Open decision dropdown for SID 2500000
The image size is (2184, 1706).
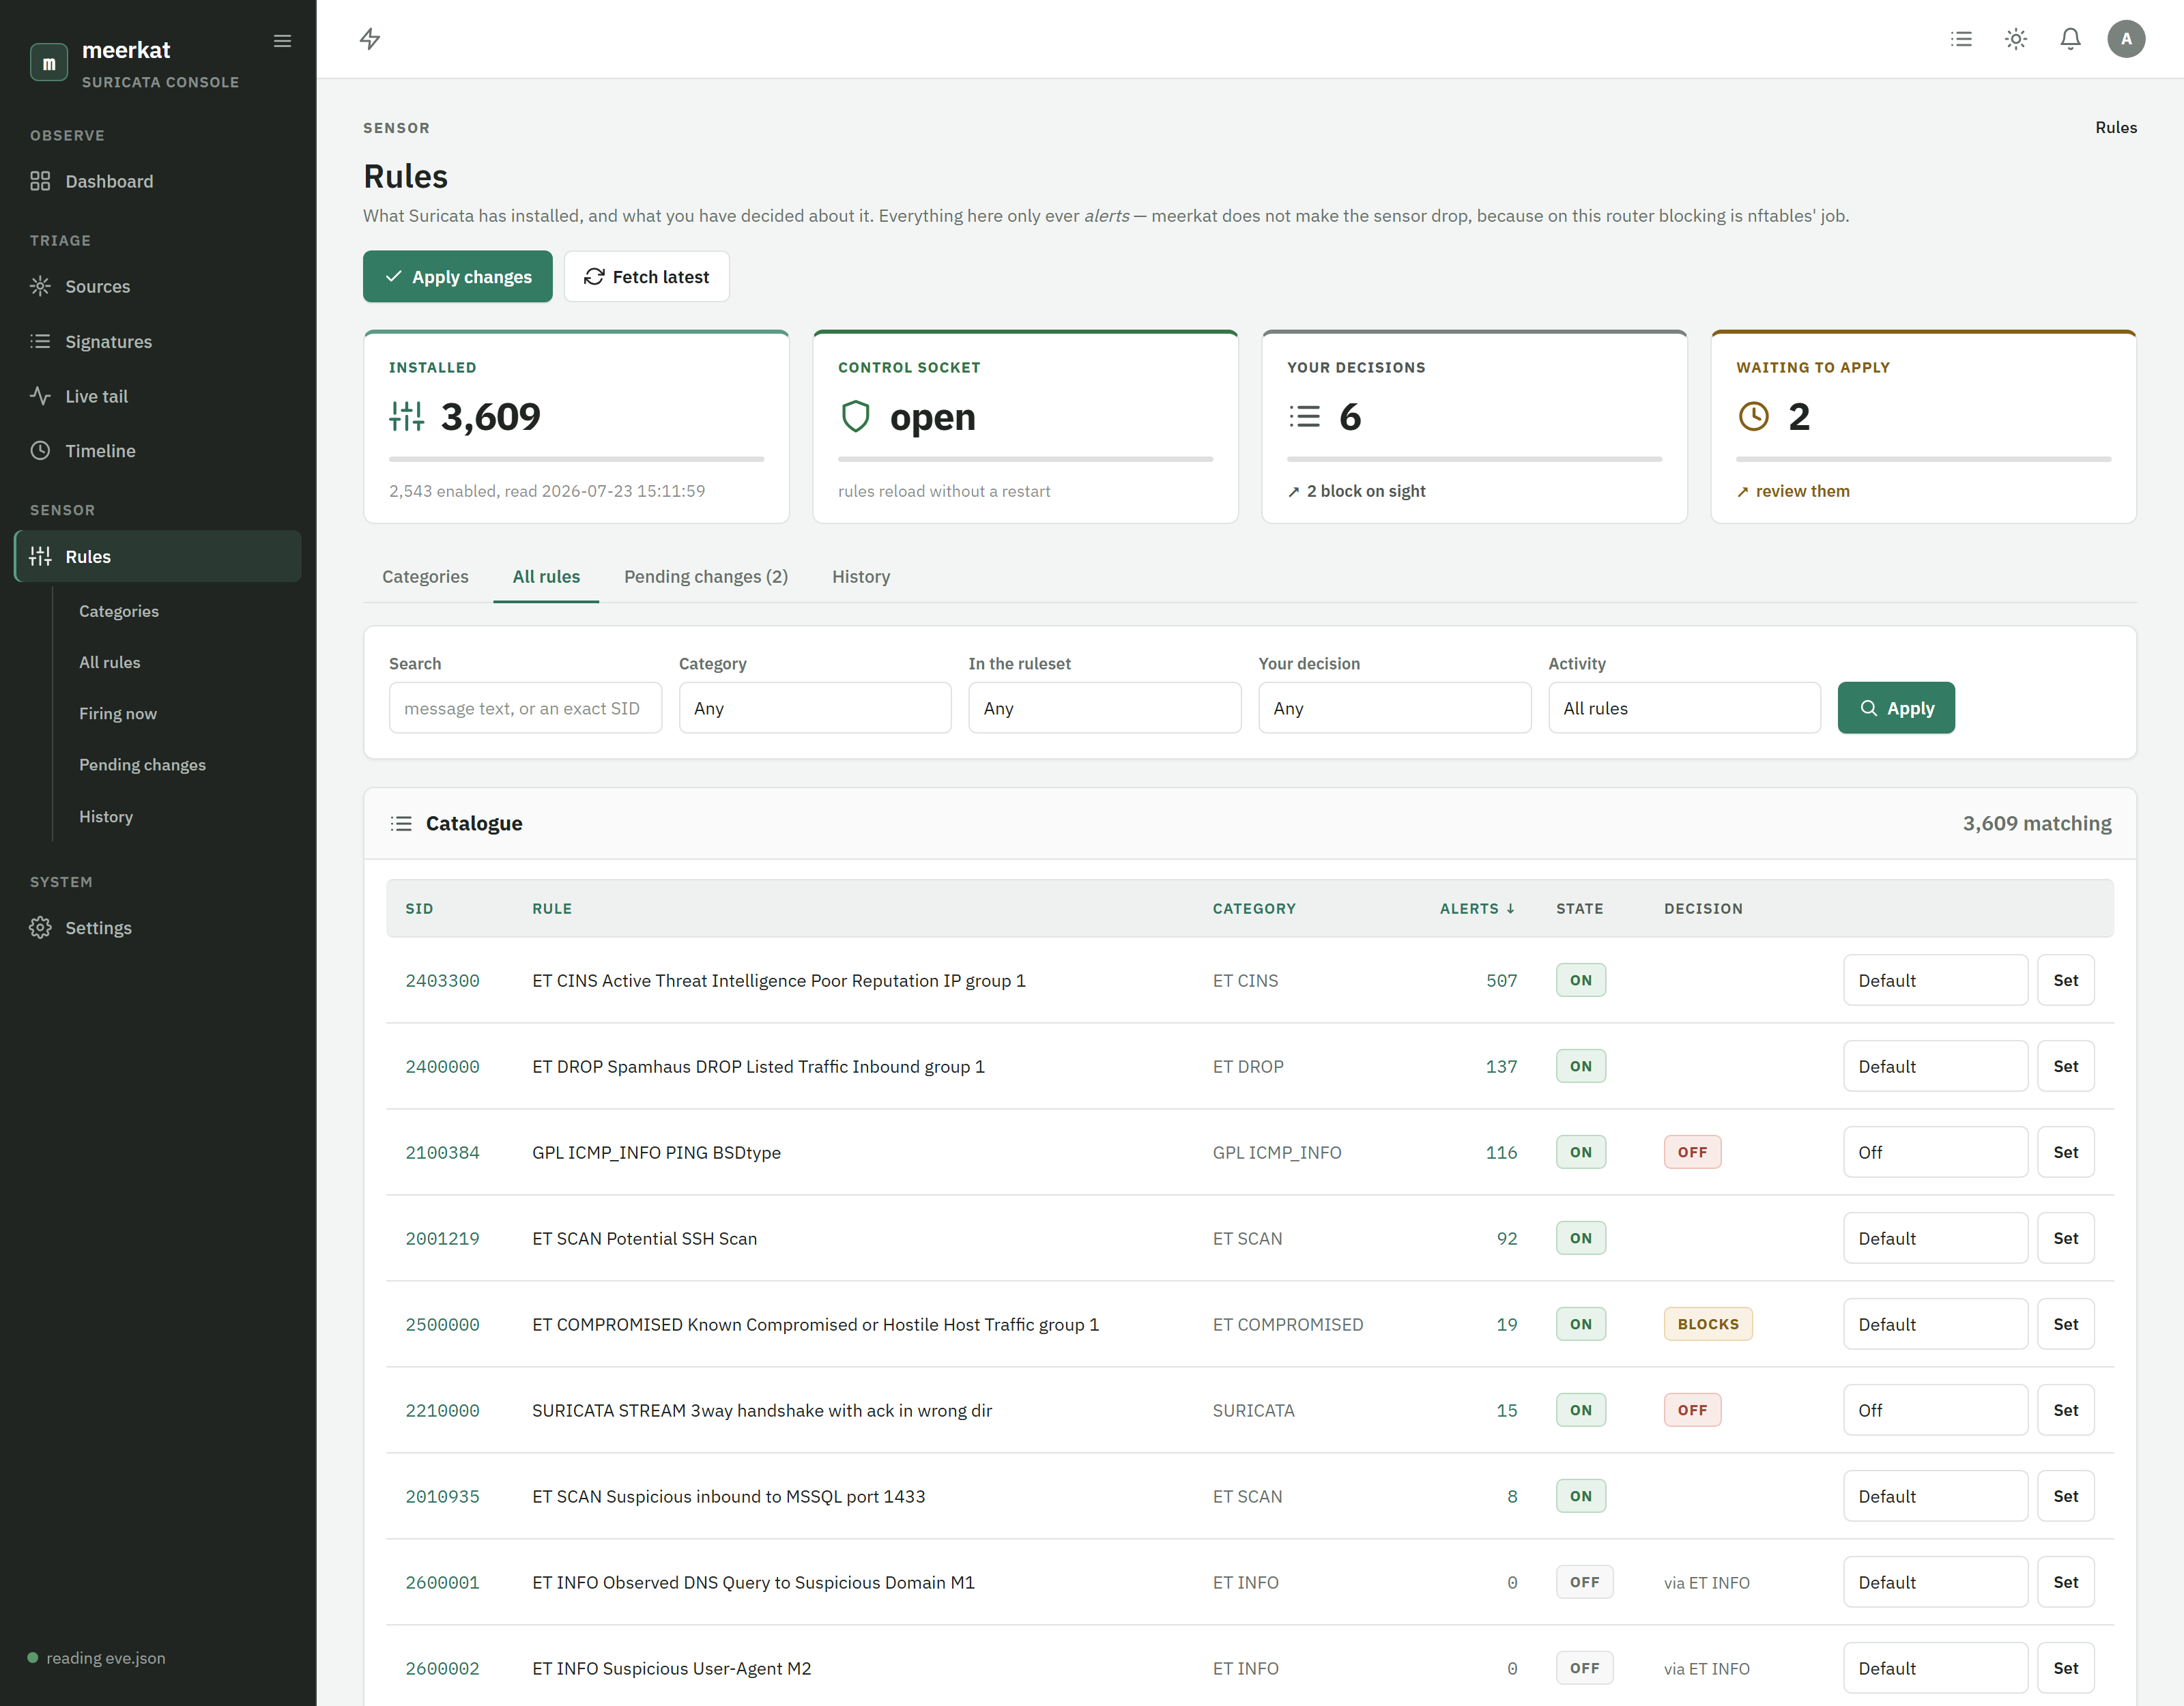(1935, 1324)
